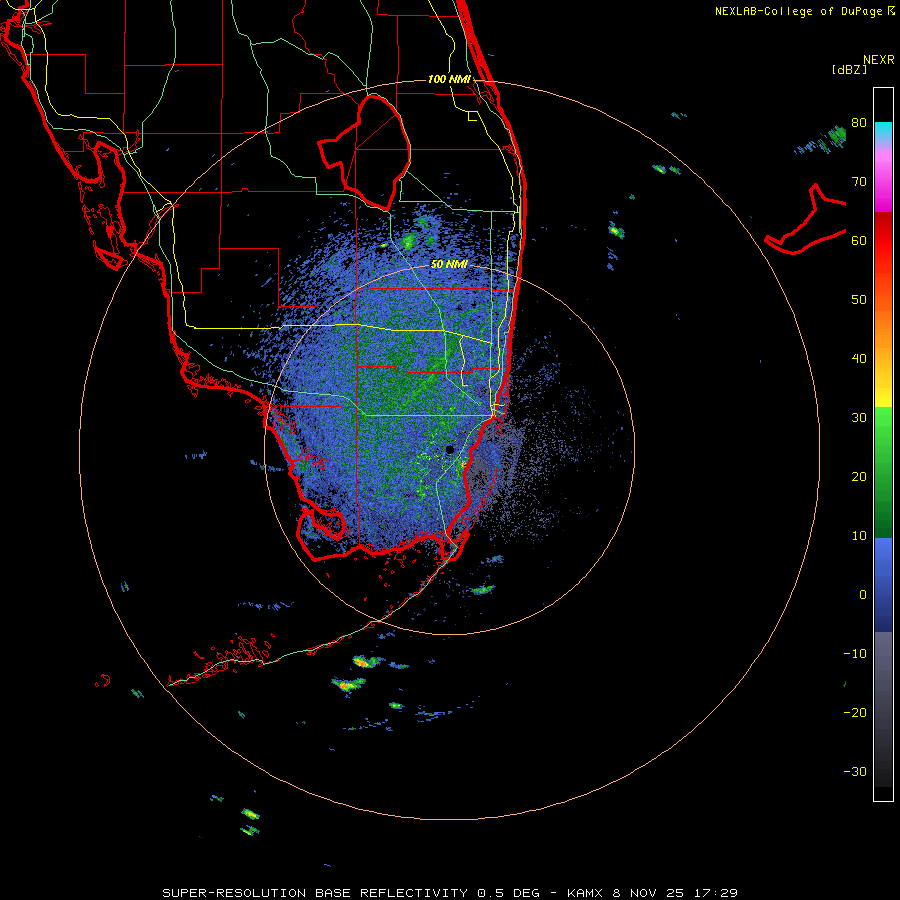
Task: Click the Bahamas island outline at right
Action: pos(806,220)
